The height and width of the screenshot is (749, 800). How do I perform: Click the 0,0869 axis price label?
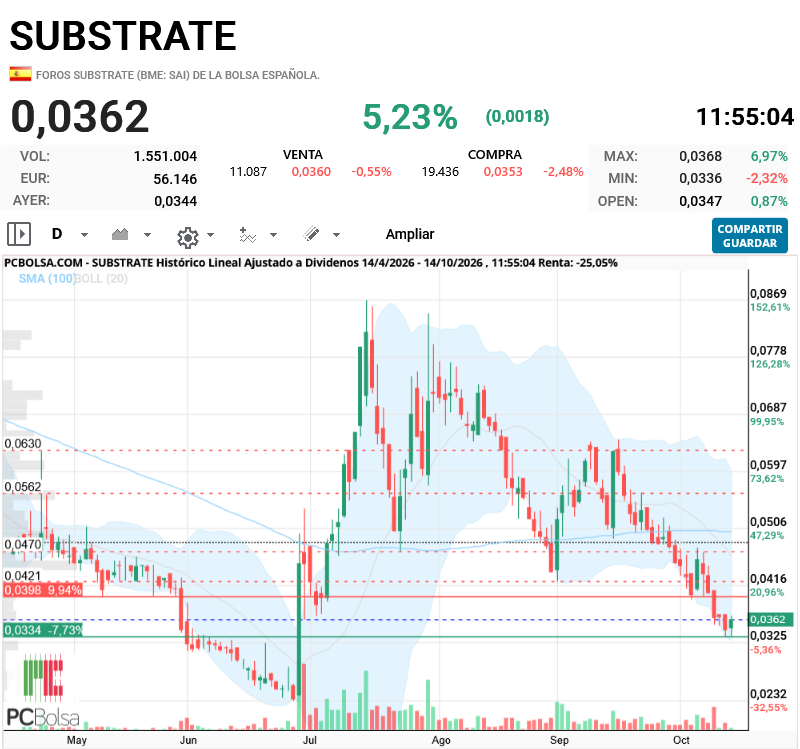tap(768, 294)
